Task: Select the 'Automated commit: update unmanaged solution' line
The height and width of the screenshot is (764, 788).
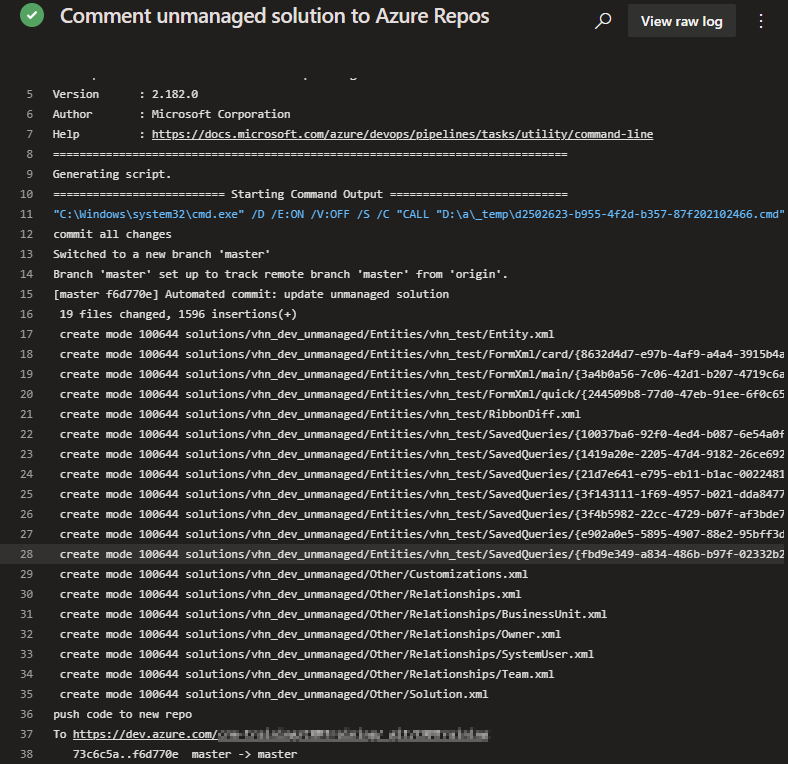Action: click(x=251, y=295)
